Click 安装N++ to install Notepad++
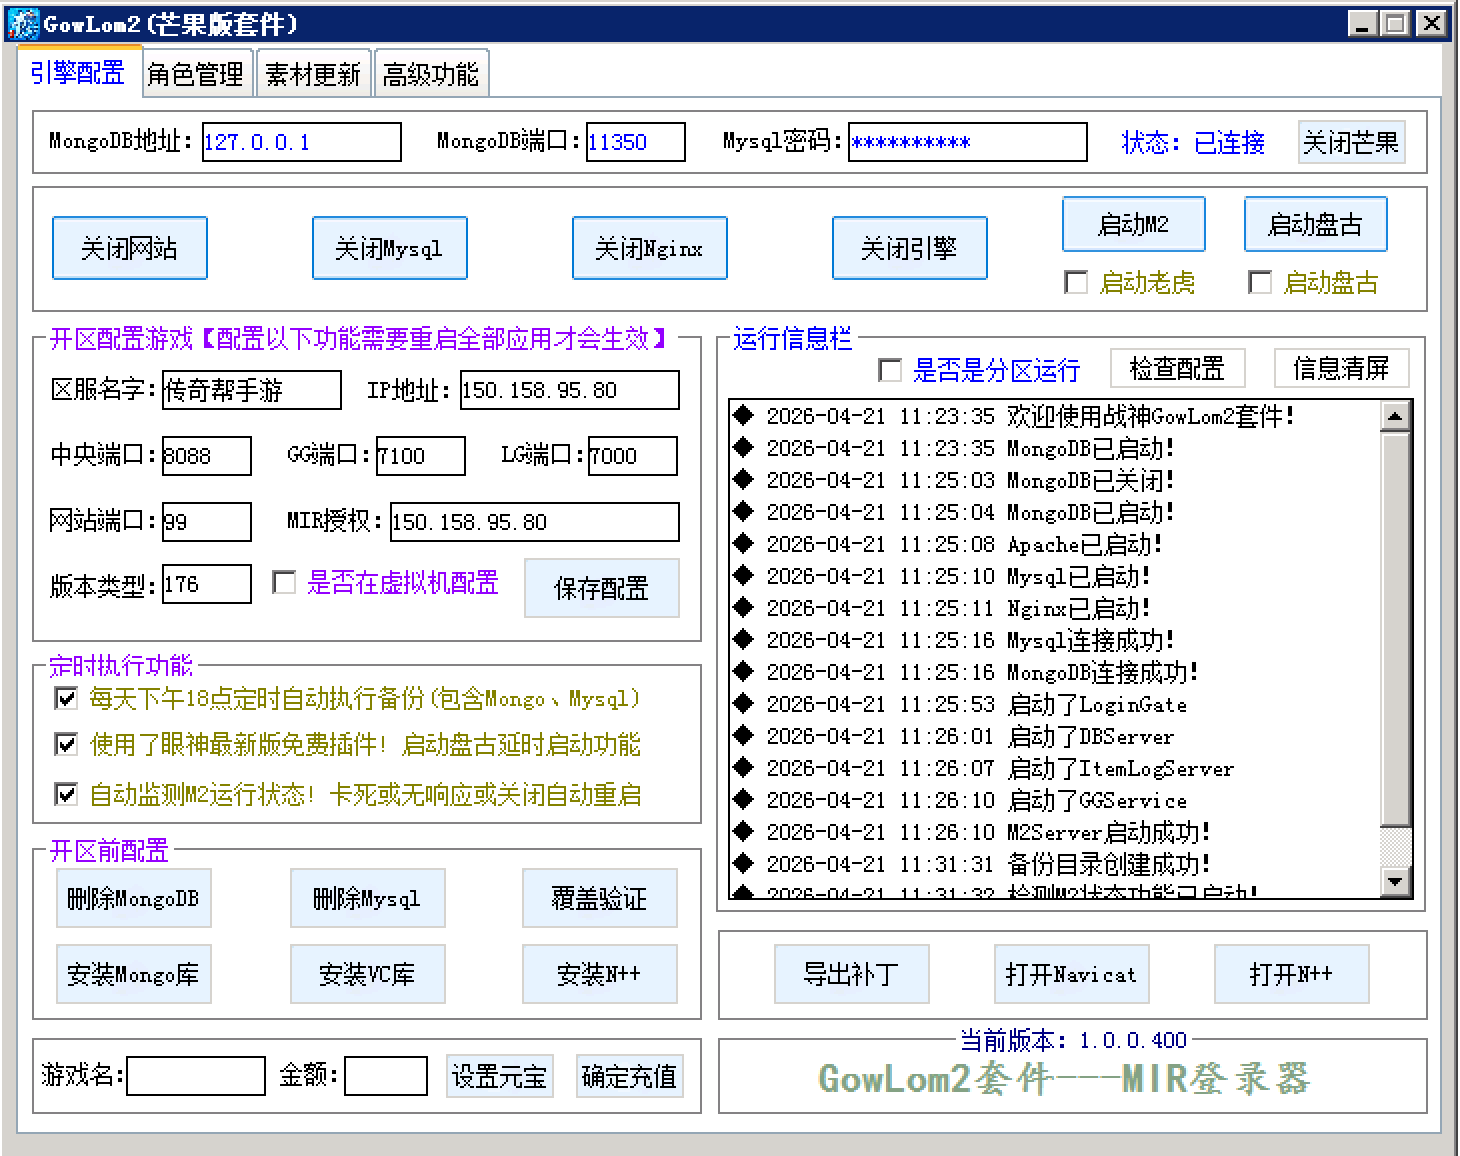 [599, 974]
